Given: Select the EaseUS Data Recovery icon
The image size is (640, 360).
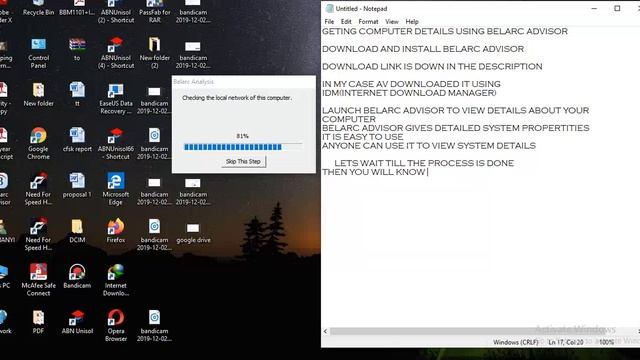Looking at the screenshot, I should pyautogui.click(x=116, y=98).
